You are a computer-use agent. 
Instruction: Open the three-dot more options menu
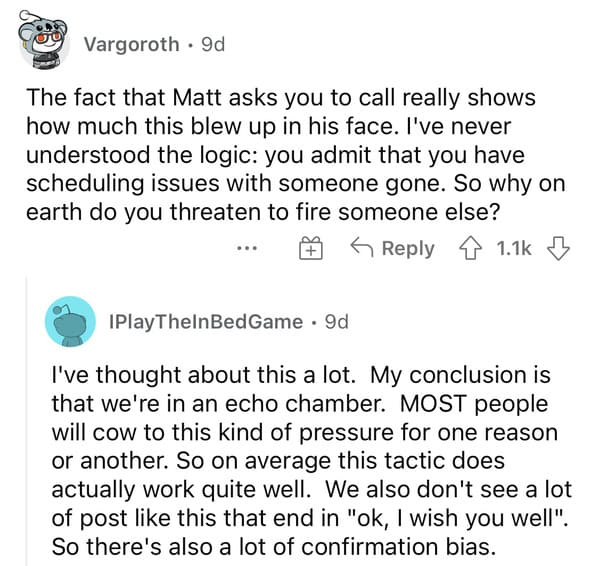[247, 249]
